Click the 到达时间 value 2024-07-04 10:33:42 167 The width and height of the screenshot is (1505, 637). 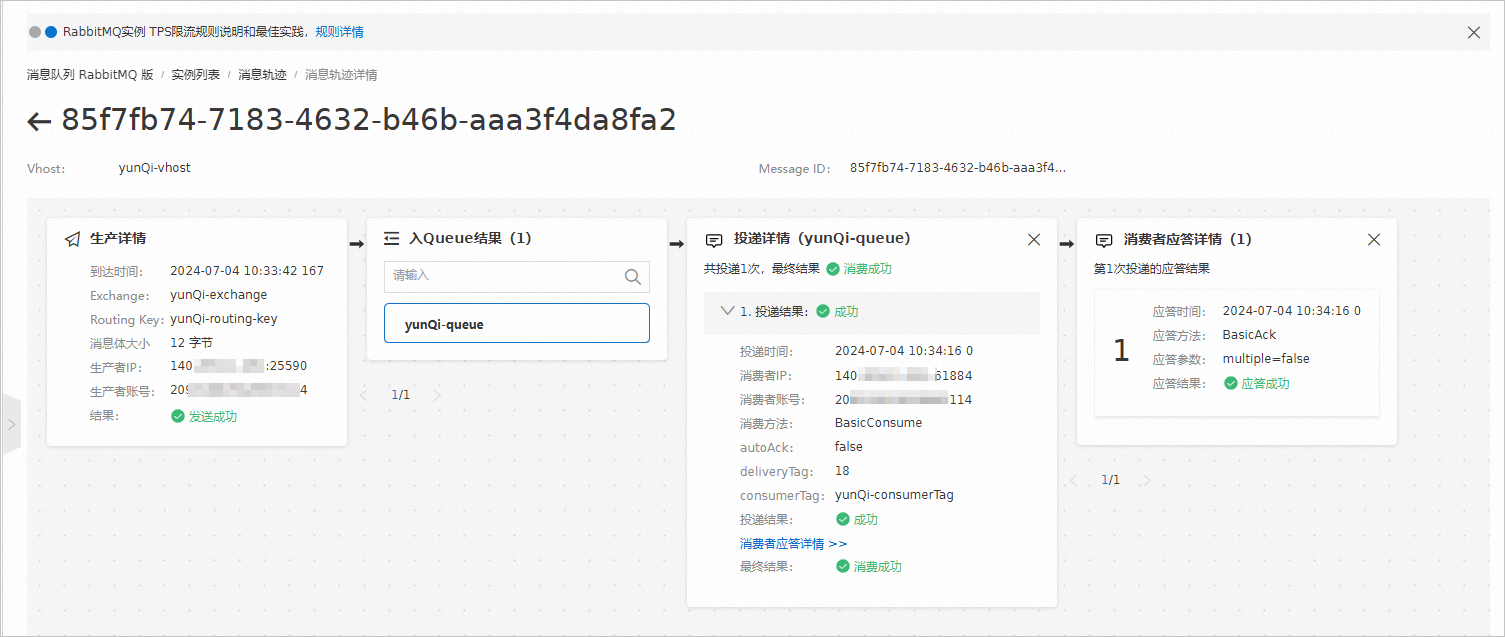click(x=247, y=271)
